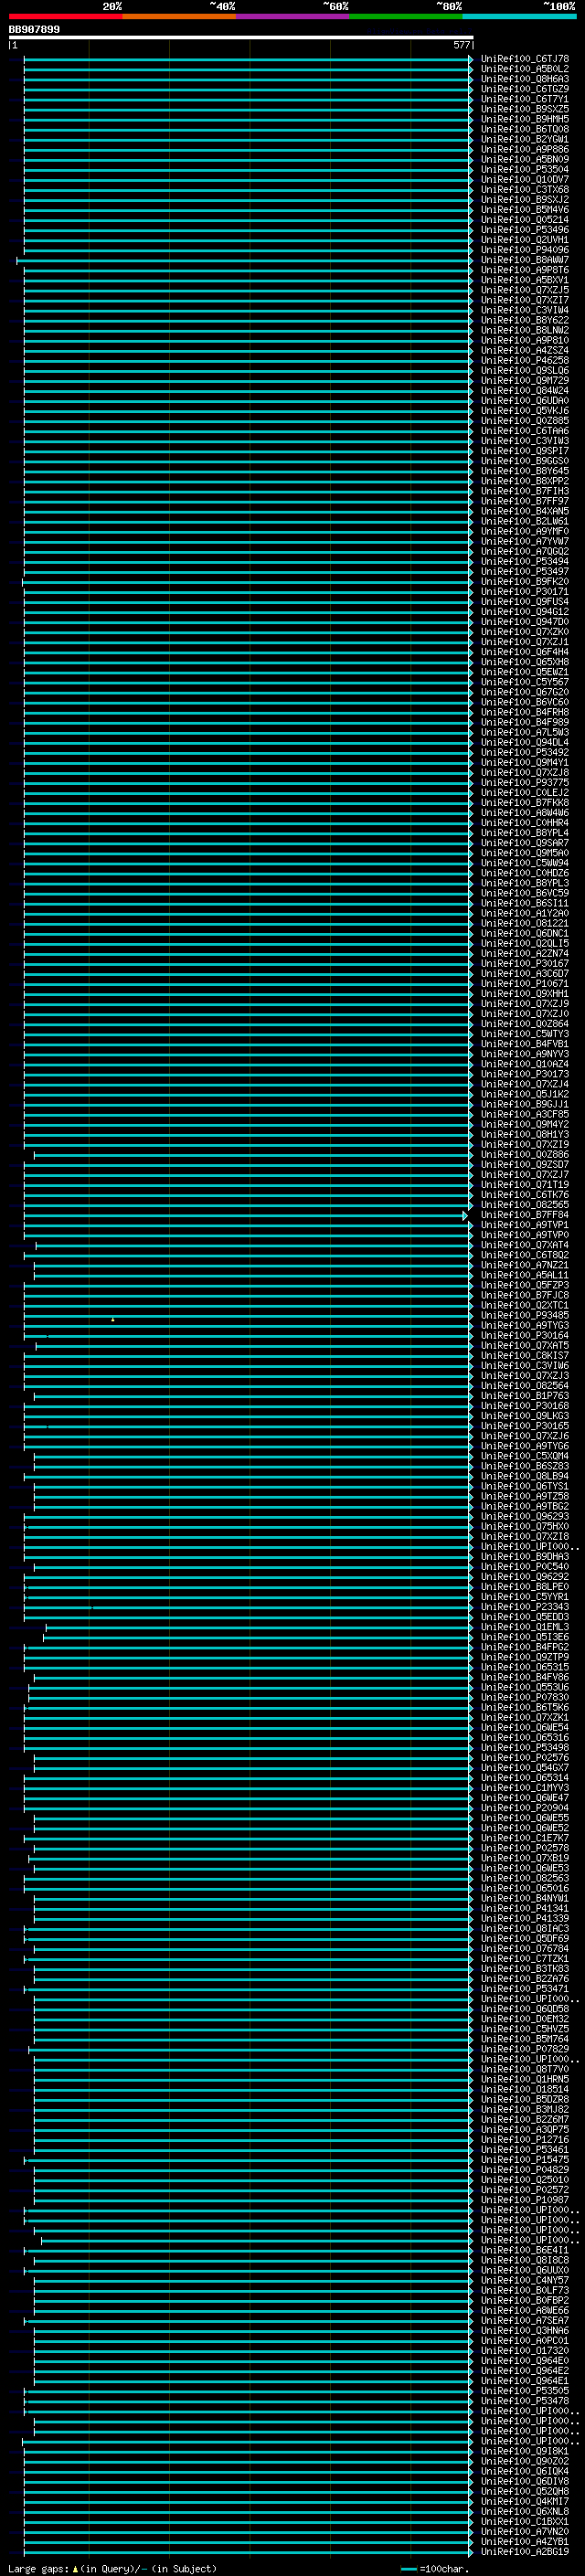Select the UniRef100_O82564 label
The width and height of the screenshot is (585, 2576).
coord(525,1386)
